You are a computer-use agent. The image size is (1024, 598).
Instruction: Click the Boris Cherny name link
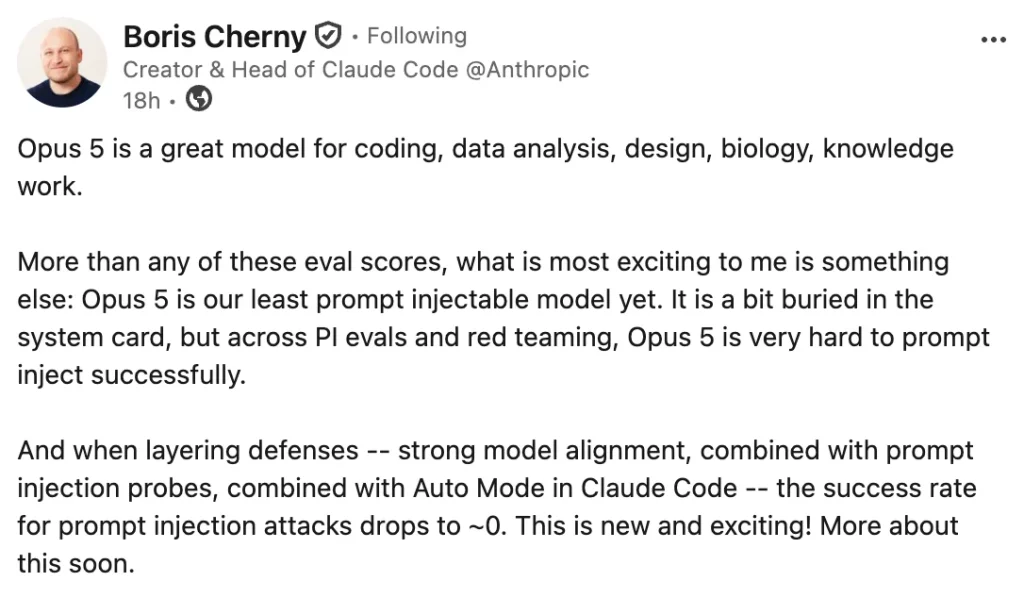pos(214,37)
